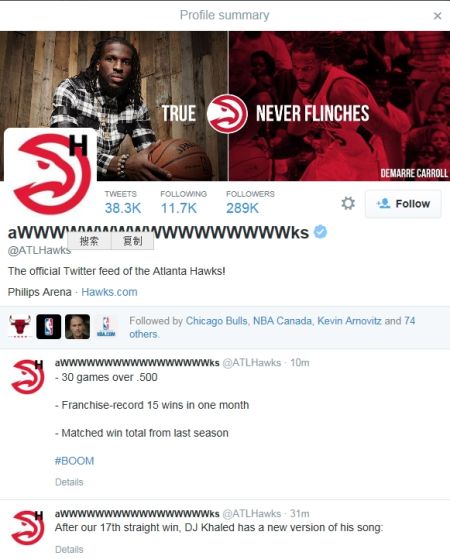The height and width of the screenshot is (559, 450).
Task: Open the Hawks avatar on the 31m tweet
Action: (27, 528)
